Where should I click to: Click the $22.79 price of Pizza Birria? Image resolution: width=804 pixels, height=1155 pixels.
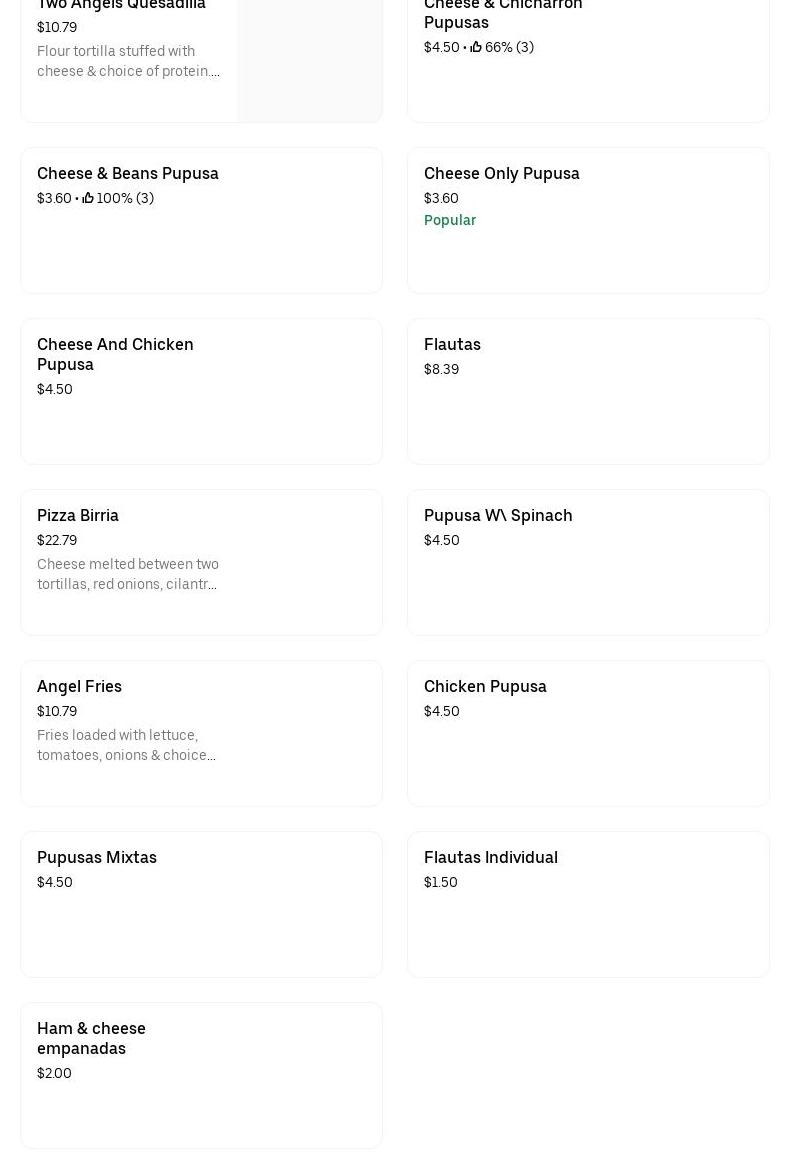(57, 540)
